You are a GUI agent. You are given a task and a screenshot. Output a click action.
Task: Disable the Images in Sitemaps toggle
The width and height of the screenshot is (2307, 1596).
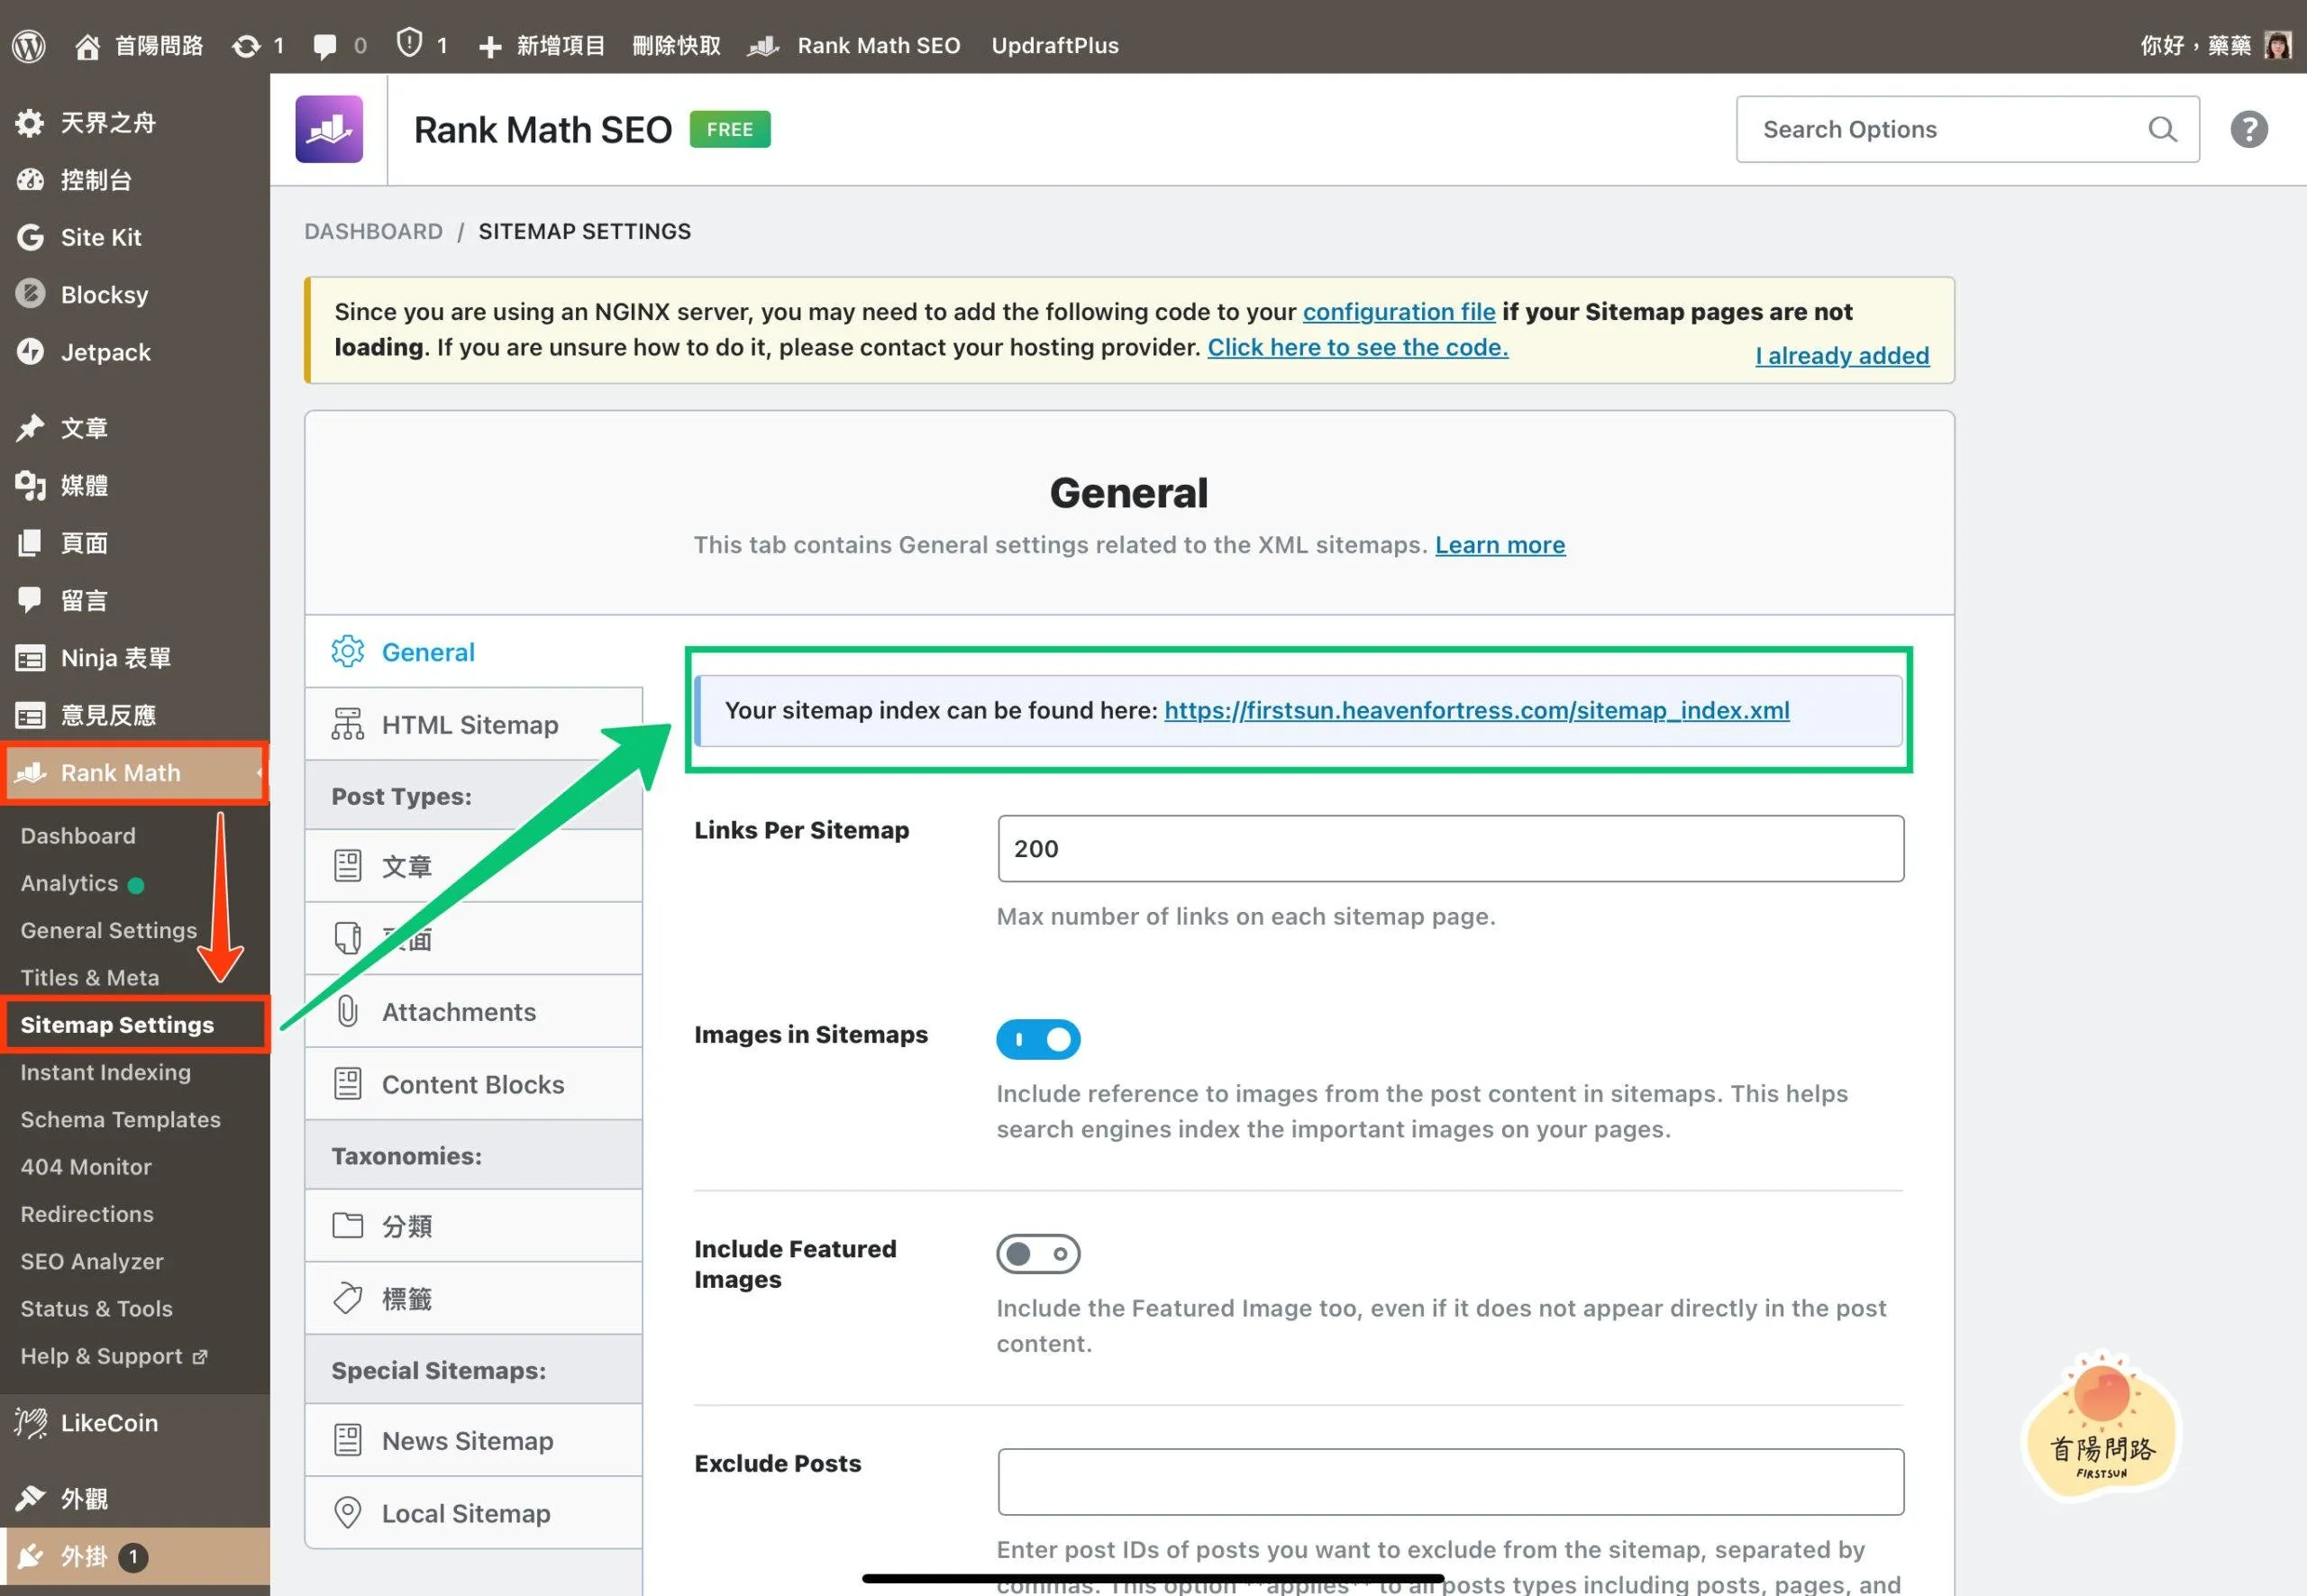1037,1039
